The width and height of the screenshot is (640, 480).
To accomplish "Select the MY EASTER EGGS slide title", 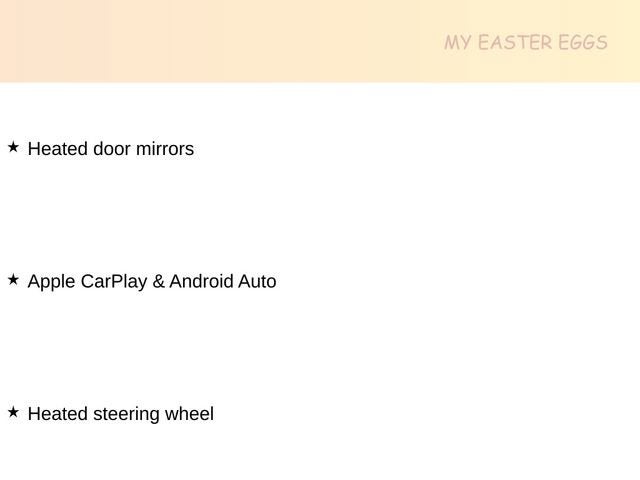I will 526,43.
